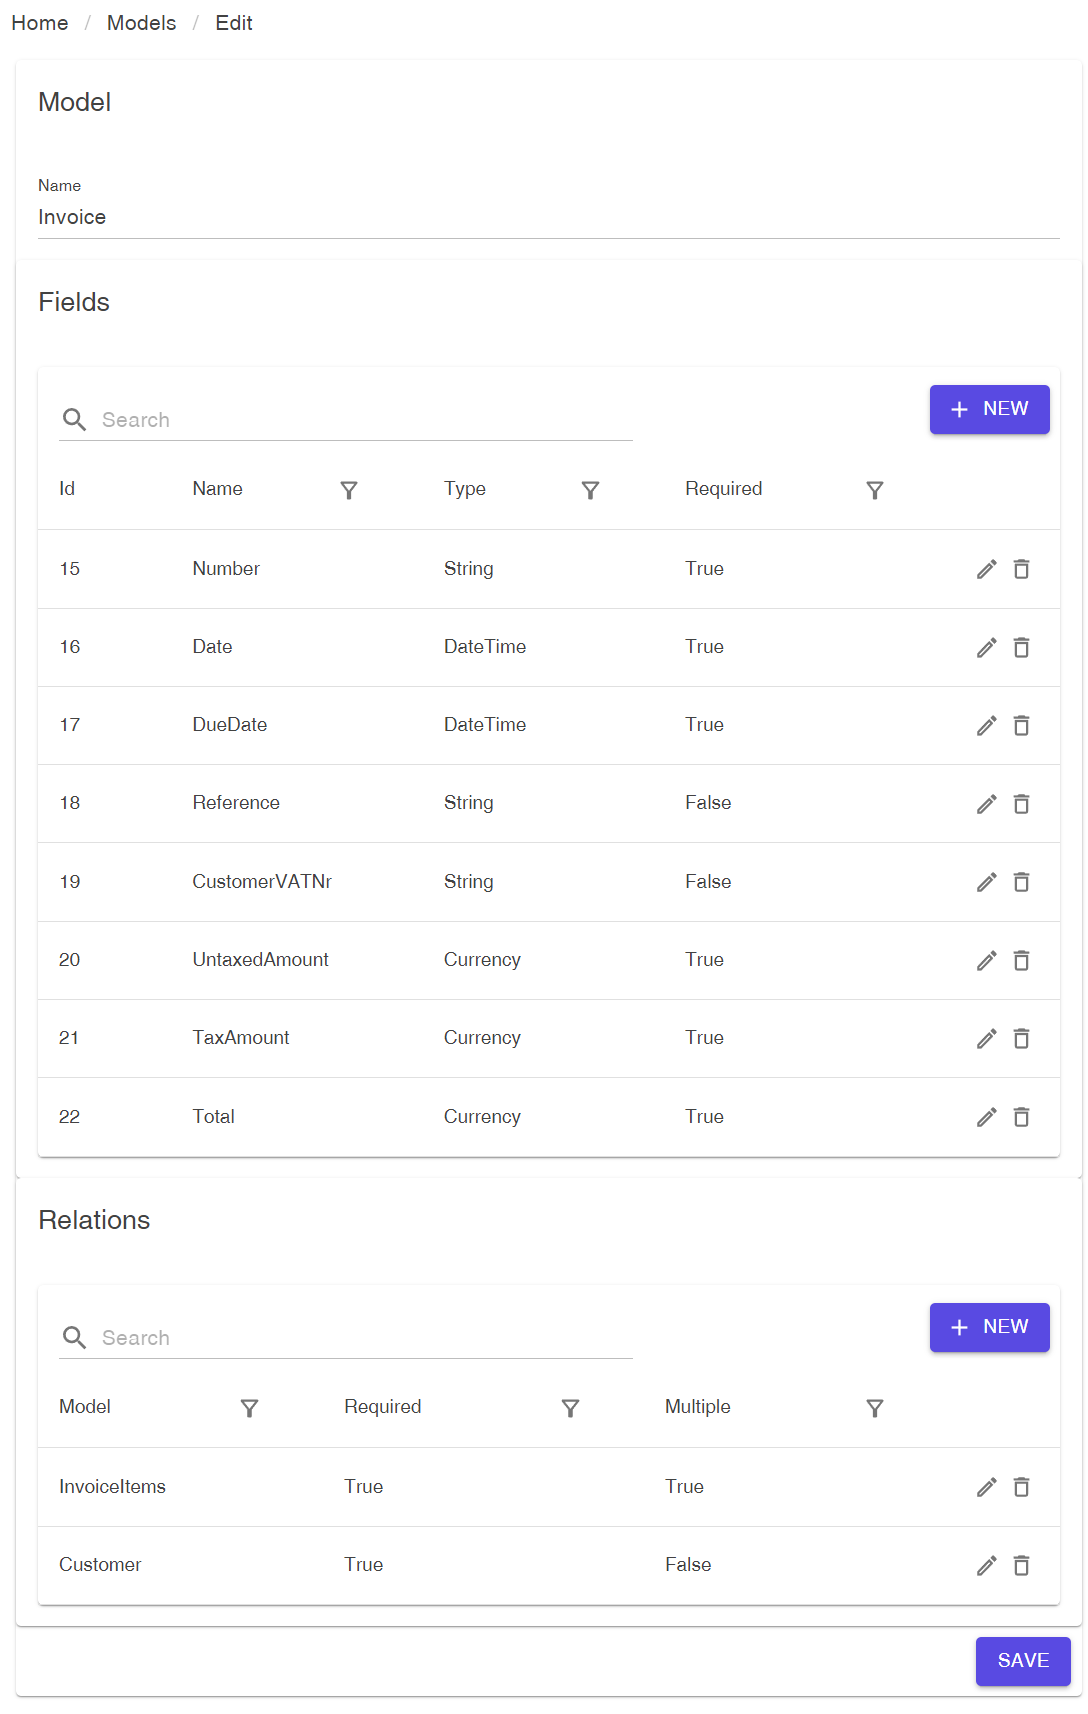Open filter for fields Required column
This screenshot has width=1088, height=1714.
pos(874,490)
